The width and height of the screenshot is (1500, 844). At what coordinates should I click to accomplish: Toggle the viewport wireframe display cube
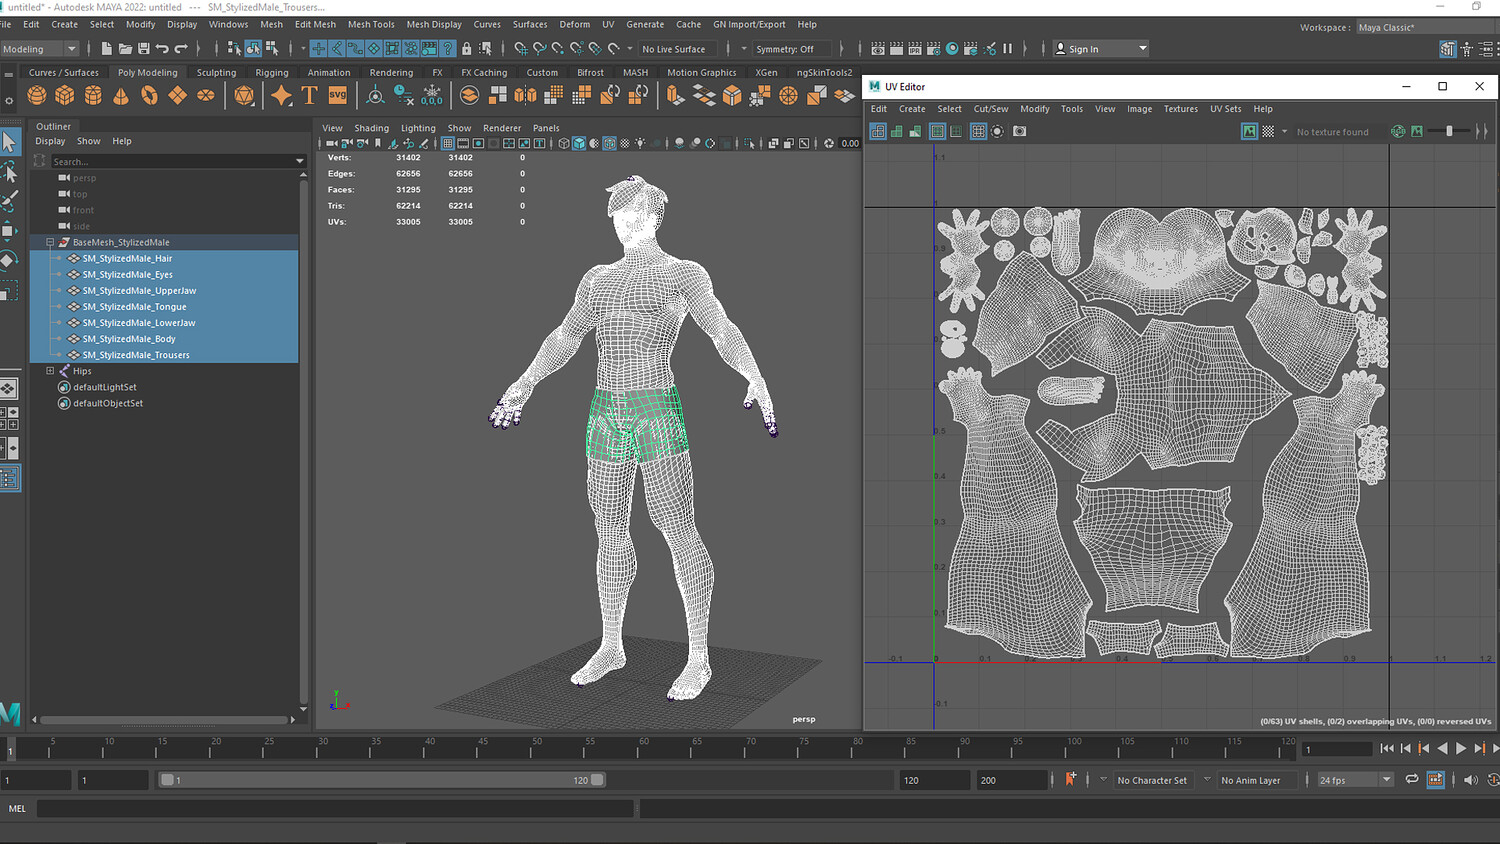click(564, 143)
